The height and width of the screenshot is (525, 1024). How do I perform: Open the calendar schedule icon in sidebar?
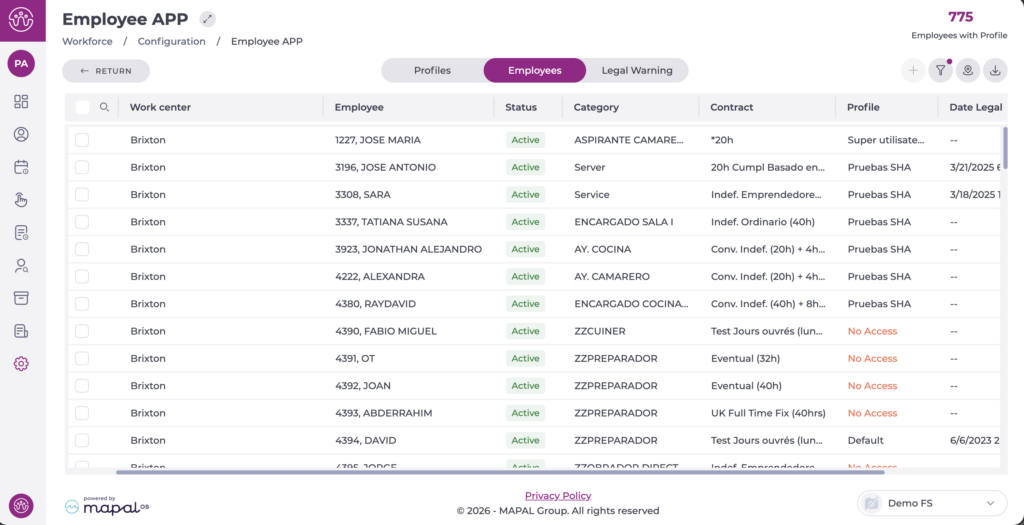(21, 167)
